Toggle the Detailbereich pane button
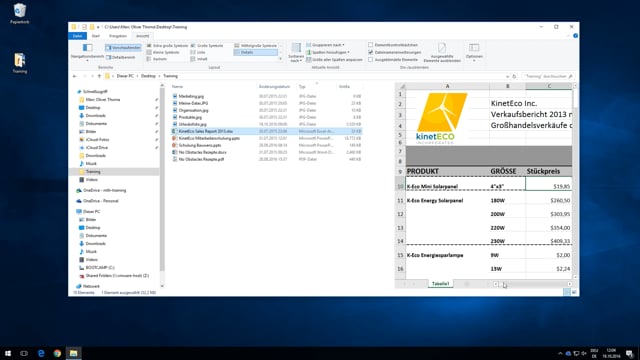The width and height of the screenshot is (640, 360). [x=120, y=58]
